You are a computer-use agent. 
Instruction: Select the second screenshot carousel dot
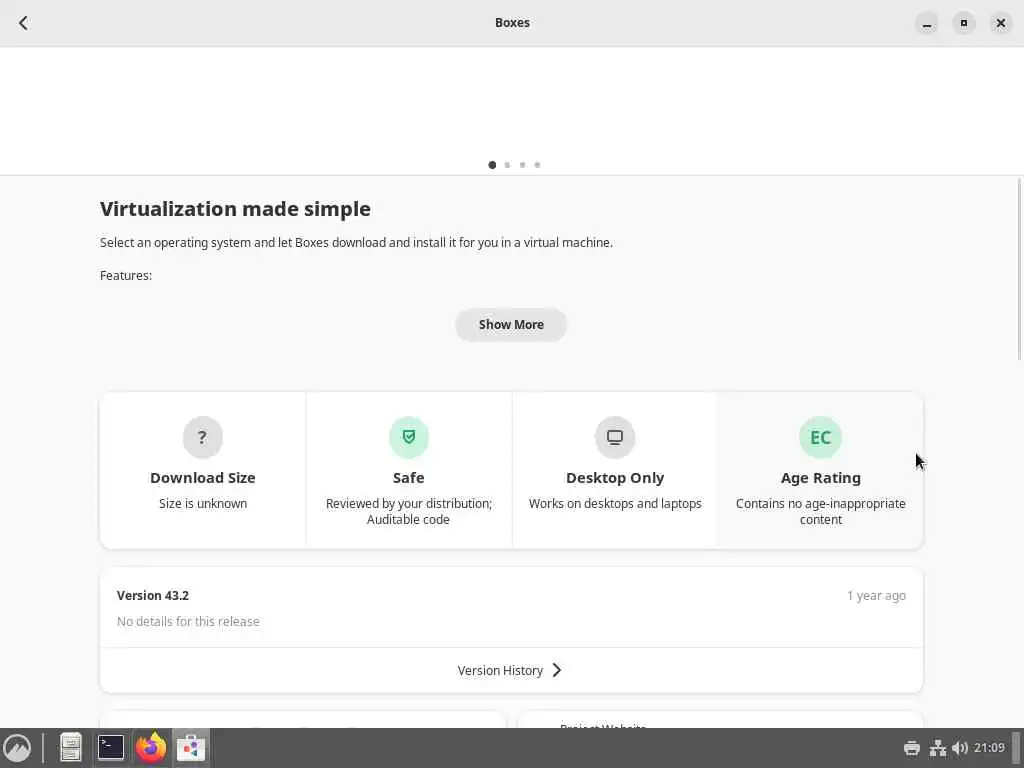pyautogui.click(x=507, y=165)
